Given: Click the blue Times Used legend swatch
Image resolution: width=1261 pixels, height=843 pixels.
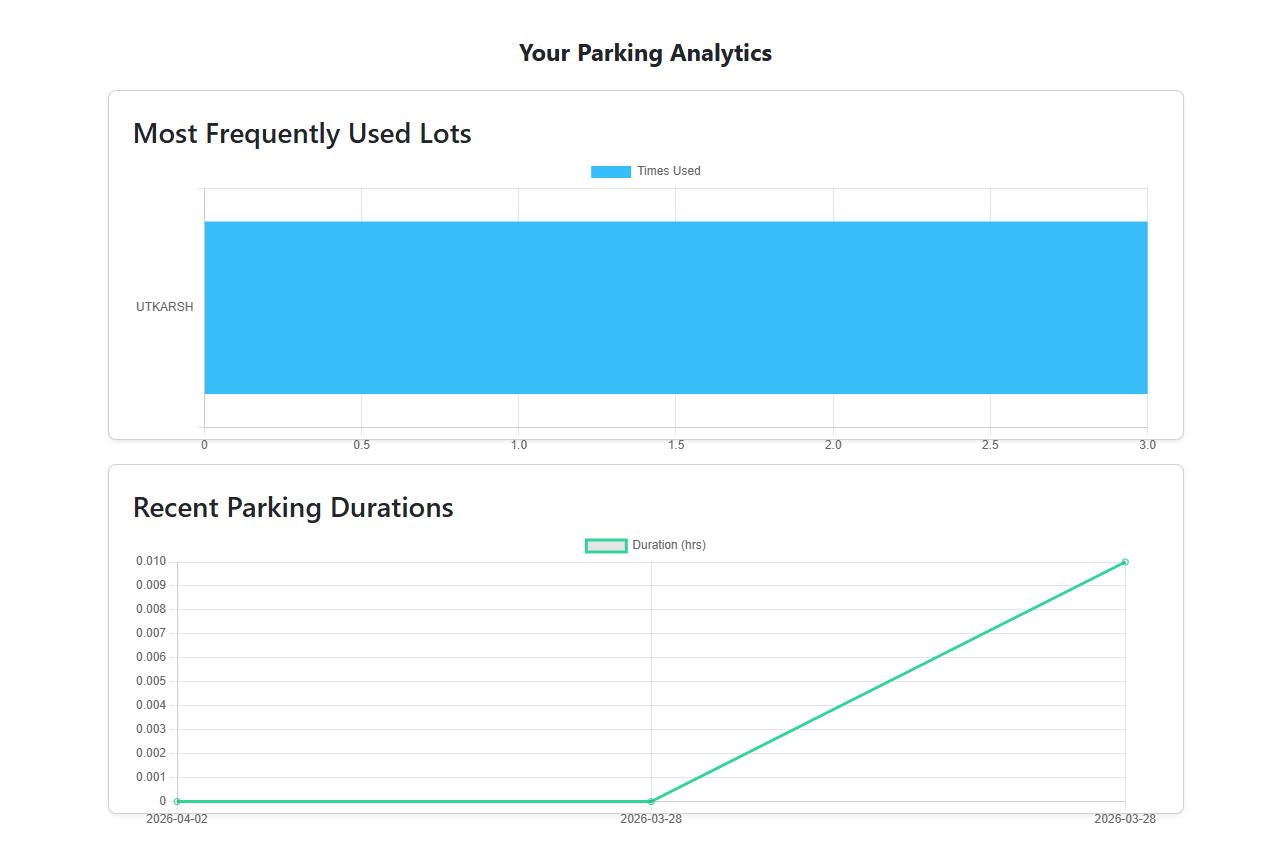Looking at the screenshot, I should tap(610, 172).
